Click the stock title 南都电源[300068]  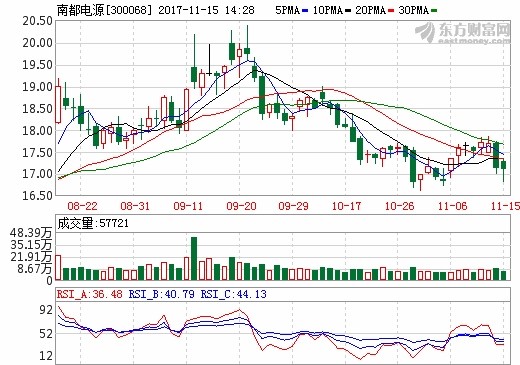(104, 10)
